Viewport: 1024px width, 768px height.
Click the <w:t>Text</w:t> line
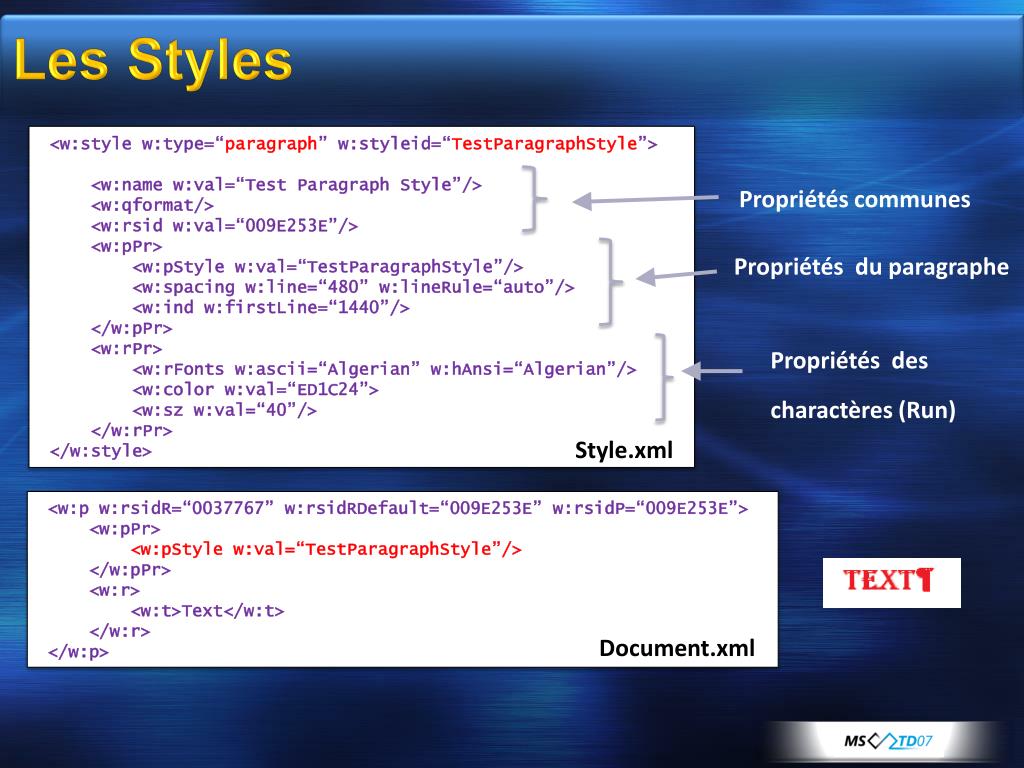tap(208, 611)
